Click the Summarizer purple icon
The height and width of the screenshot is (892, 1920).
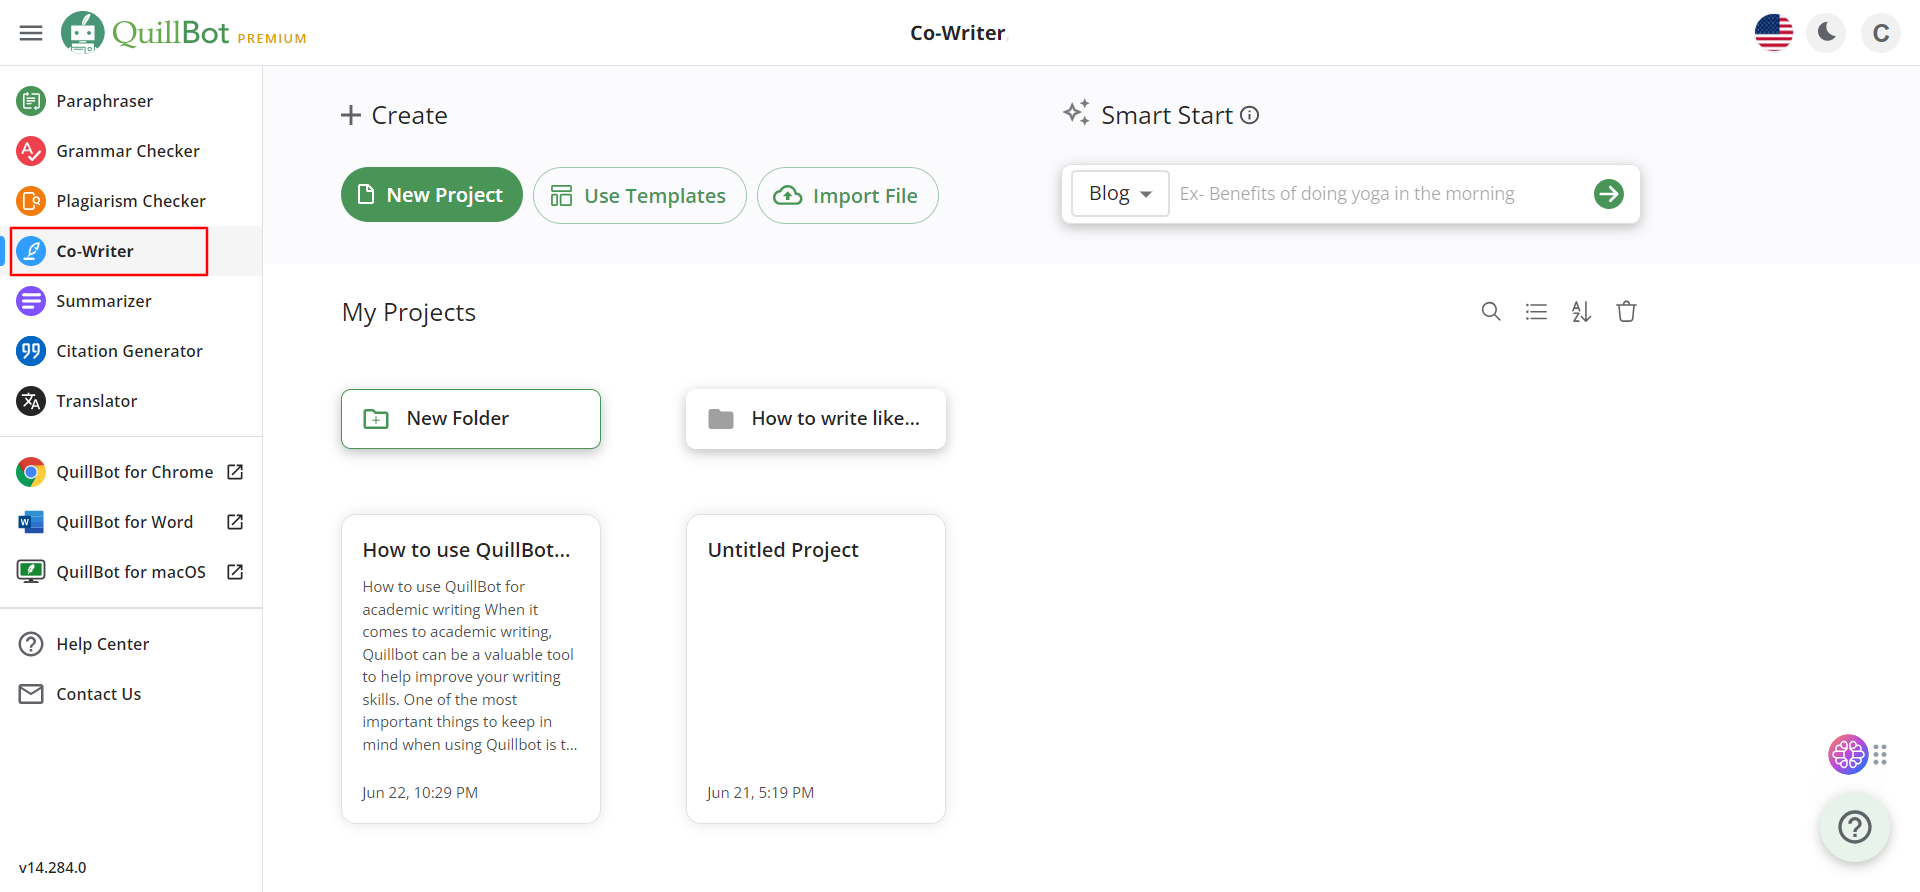point(31,301)
